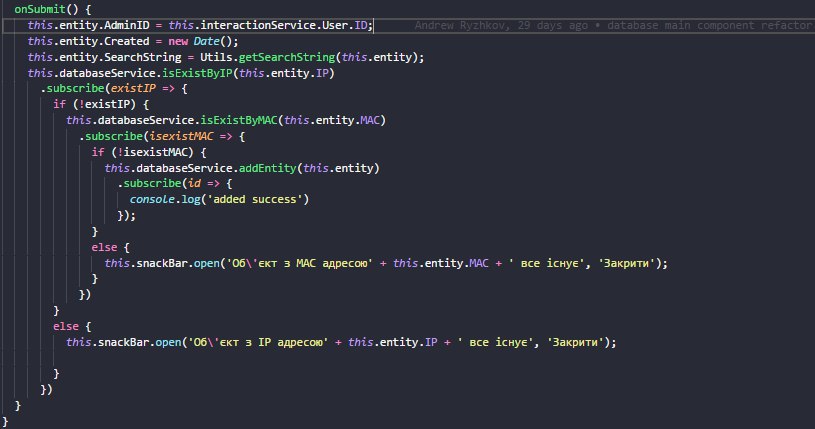Click 'AdminID' in the first assignment line

point(127,25)
